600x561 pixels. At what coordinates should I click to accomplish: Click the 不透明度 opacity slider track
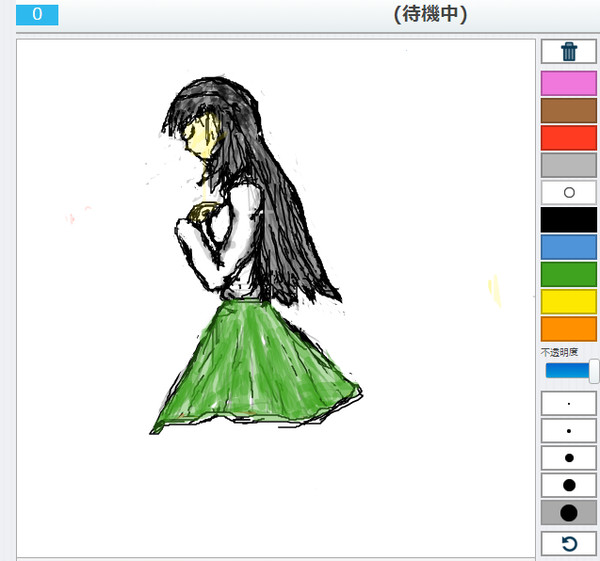[x=570, y=371]
